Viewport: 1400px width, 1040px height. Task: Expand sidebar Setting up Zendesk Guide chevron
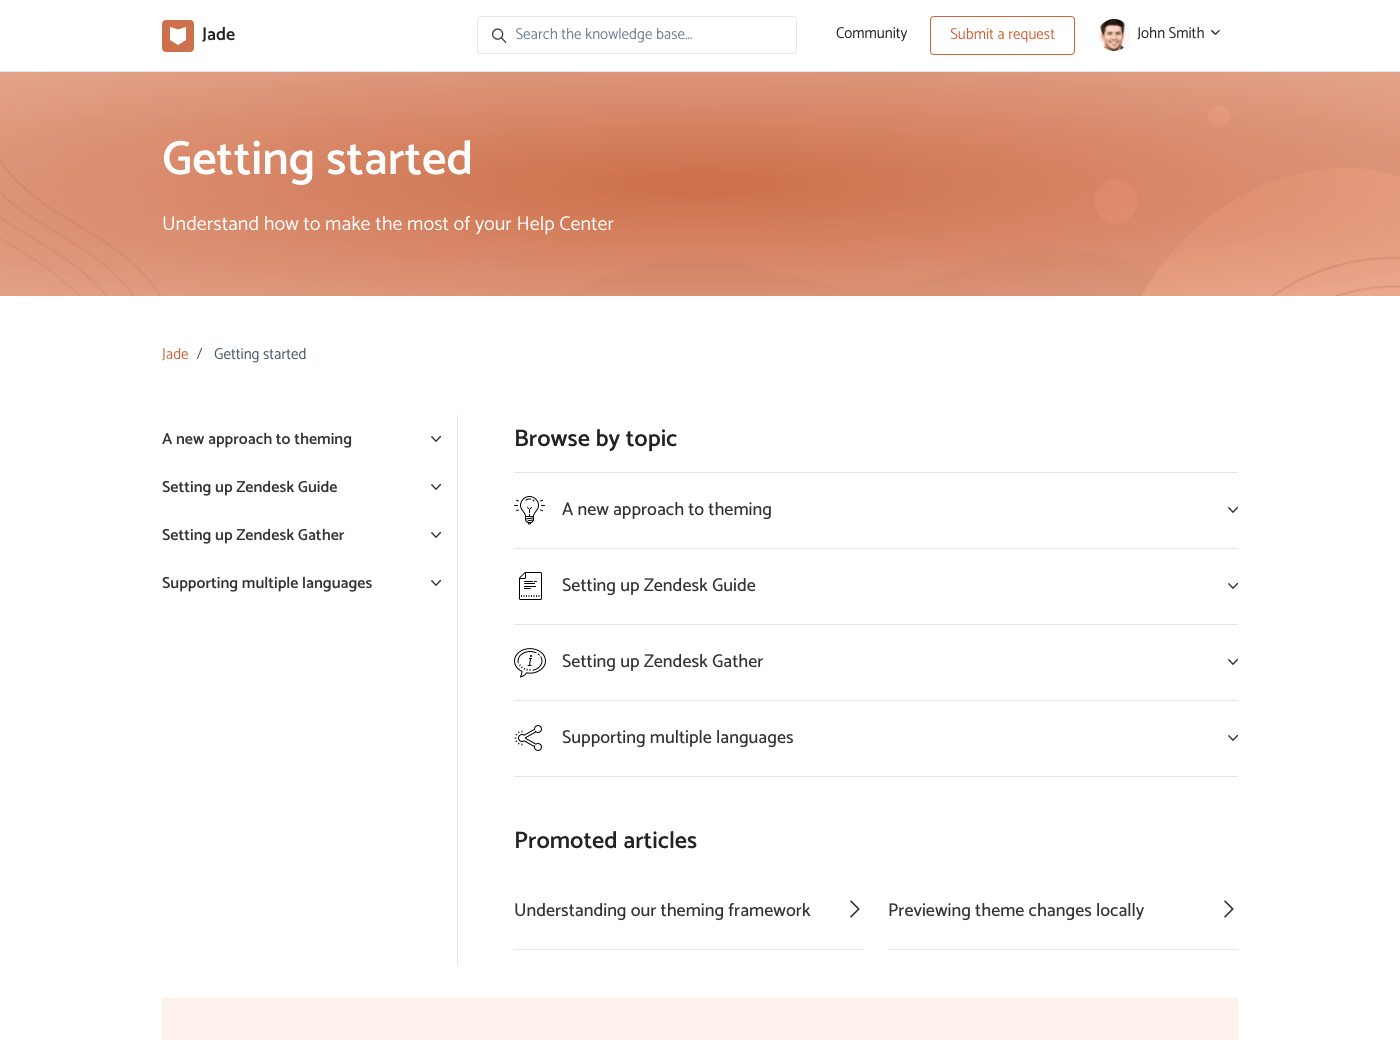436,487
